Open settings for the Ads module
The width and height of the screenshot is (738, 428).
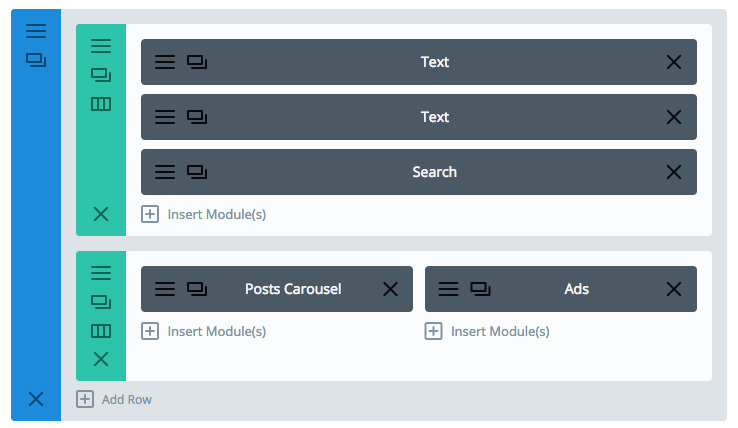(x=449, y=289)
